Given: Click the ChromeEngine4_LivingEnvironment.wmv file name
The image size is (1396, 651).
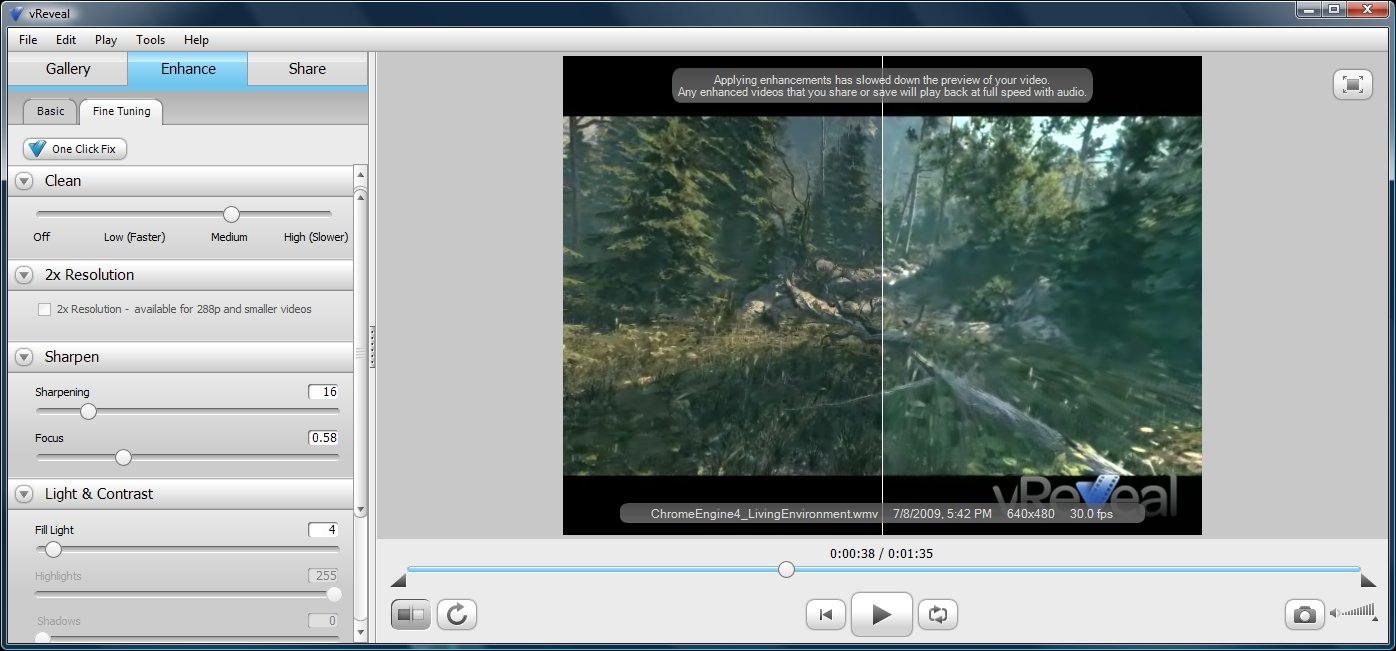Looking at the screenshot, I should 764,514.
